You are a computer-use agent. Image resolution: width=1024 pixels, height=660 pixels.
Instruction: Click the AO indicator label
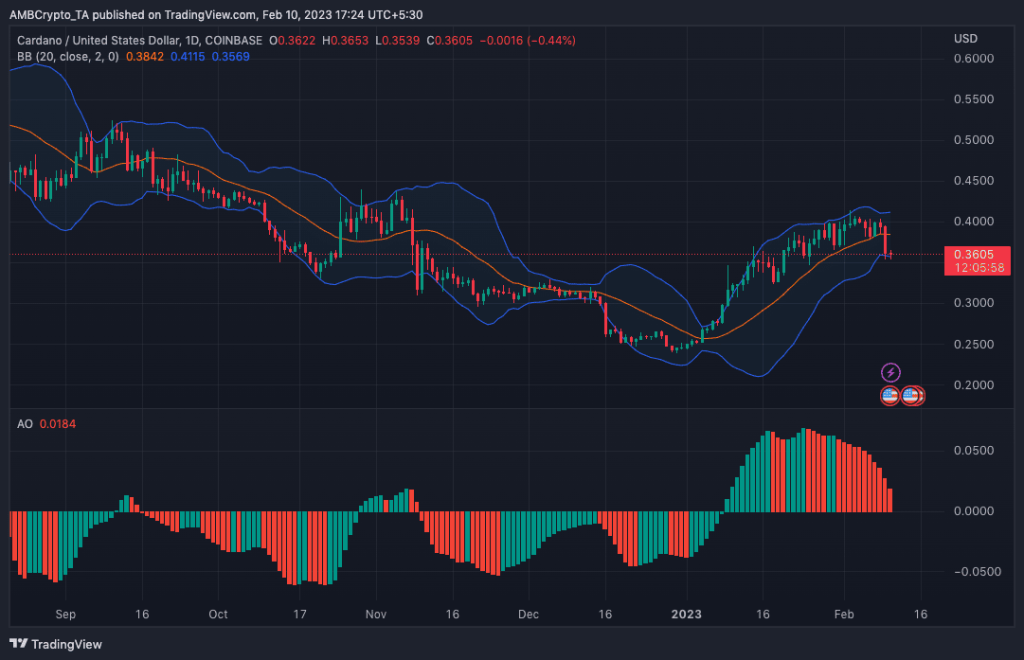click(25, 424)
